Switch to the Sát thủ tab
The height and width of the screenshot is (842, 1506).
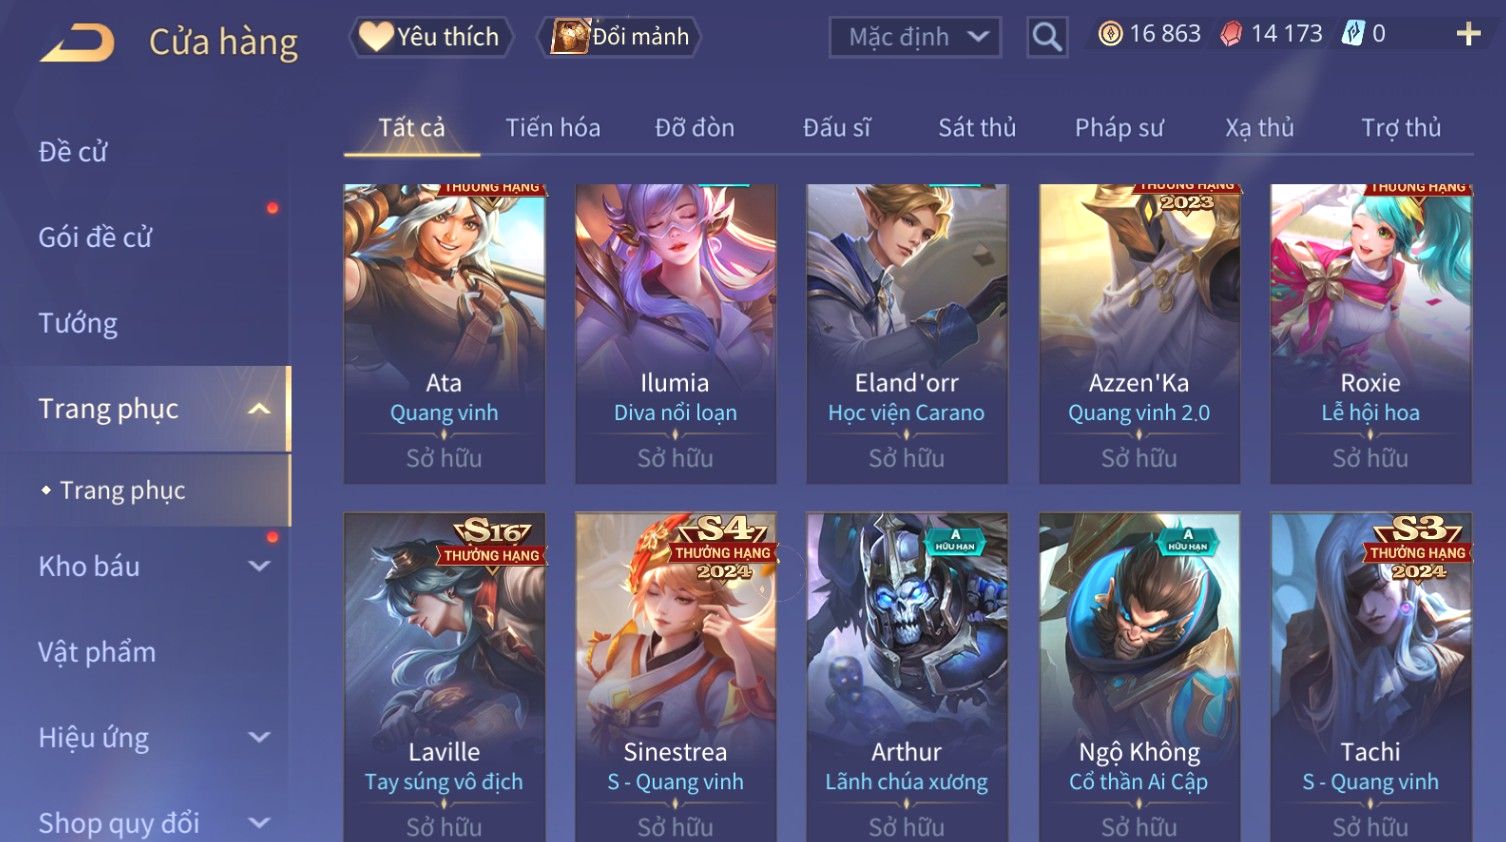977,128
